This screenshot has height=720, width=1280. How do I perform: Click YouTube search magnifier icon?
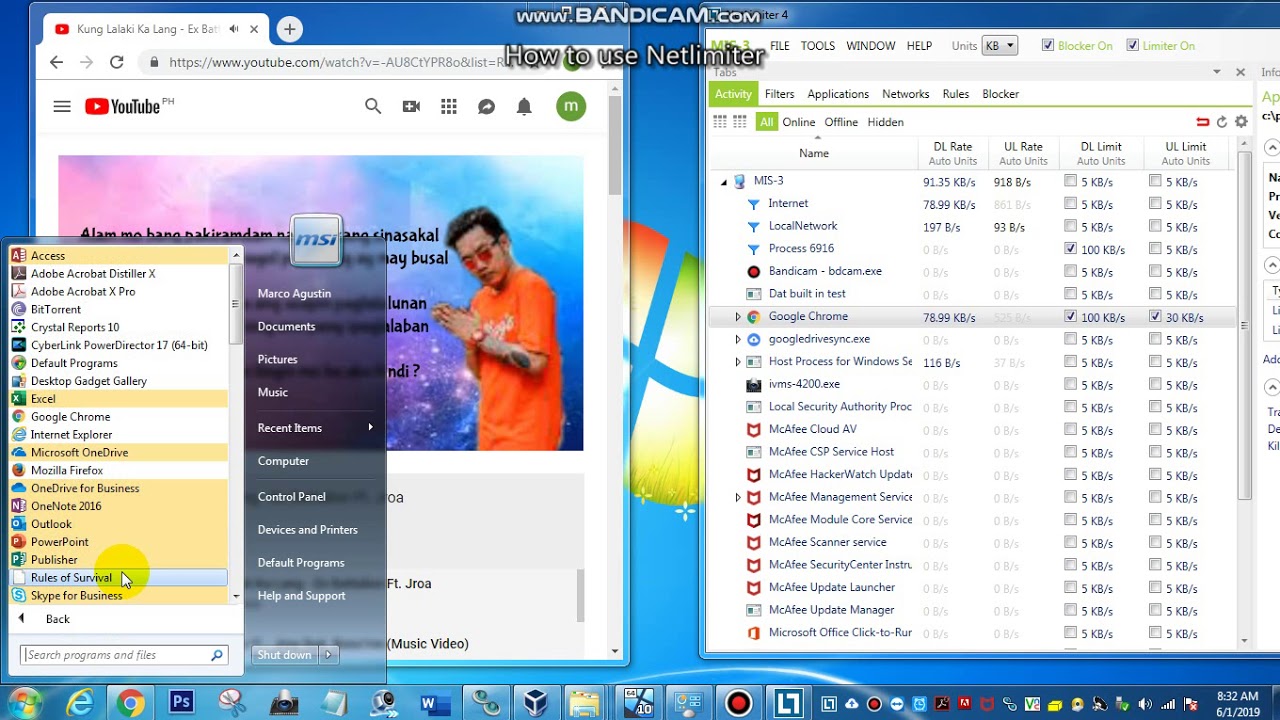coord(373,106)
